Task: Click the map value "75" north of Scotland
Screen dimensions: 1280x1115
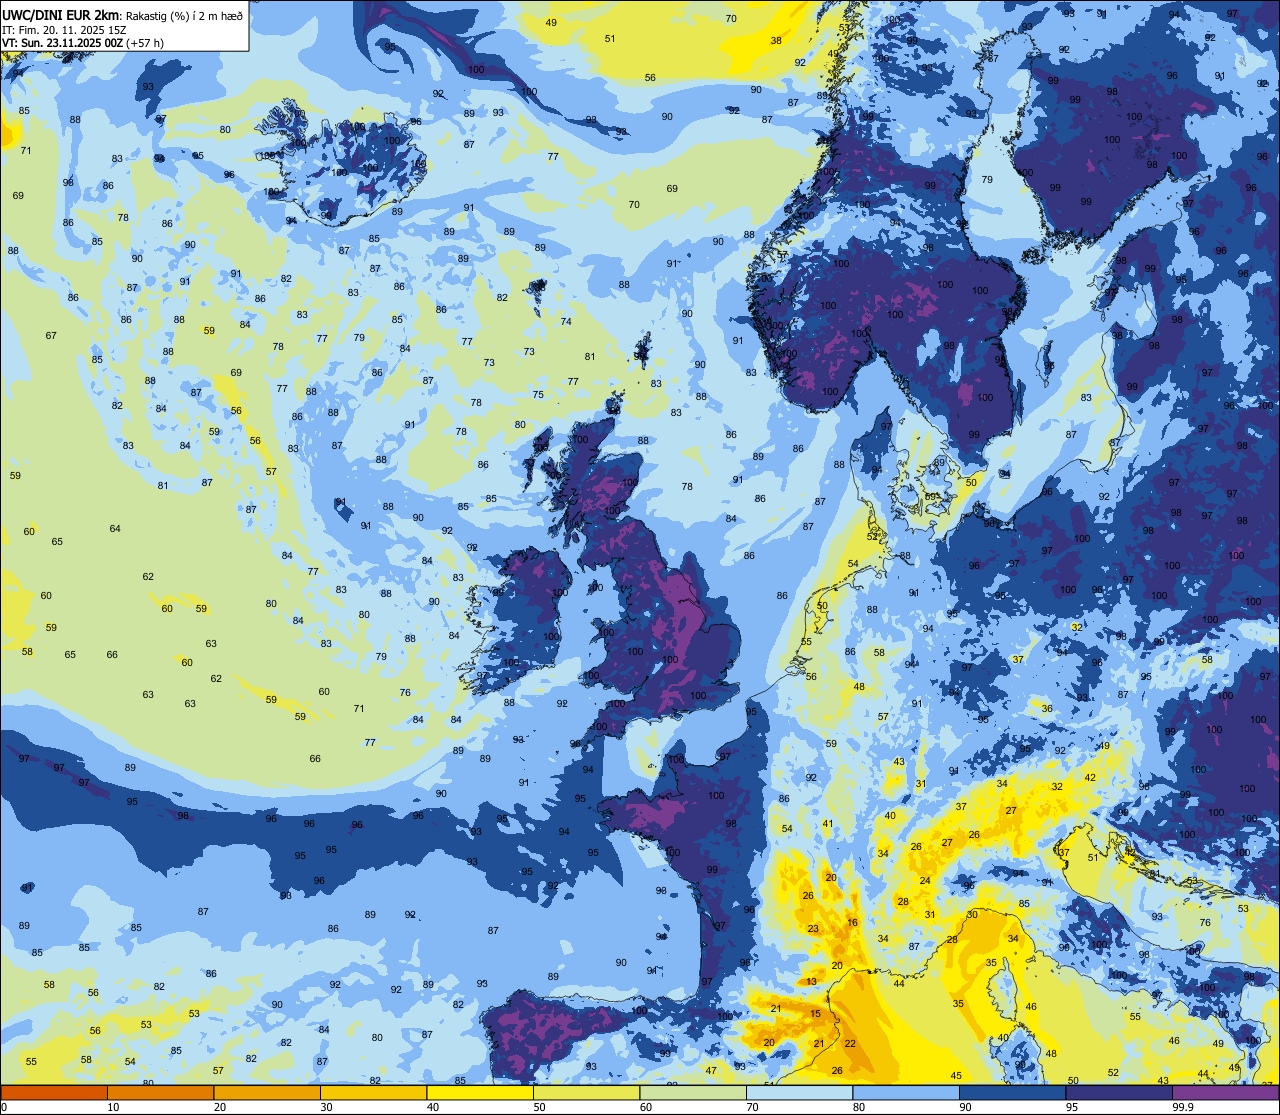Action: [538, 394]
